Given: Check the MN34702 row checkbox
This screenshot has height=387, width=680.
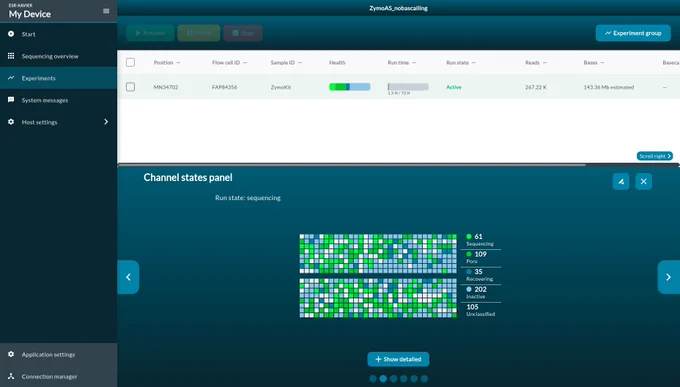Looking at the screenshot, I should pos(131,87).
